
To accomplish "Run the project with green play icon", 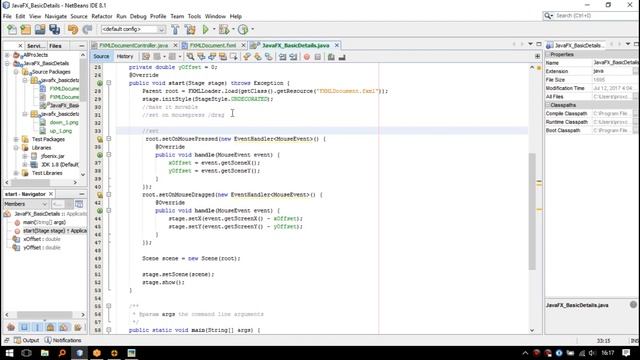I will coord(205,29).
